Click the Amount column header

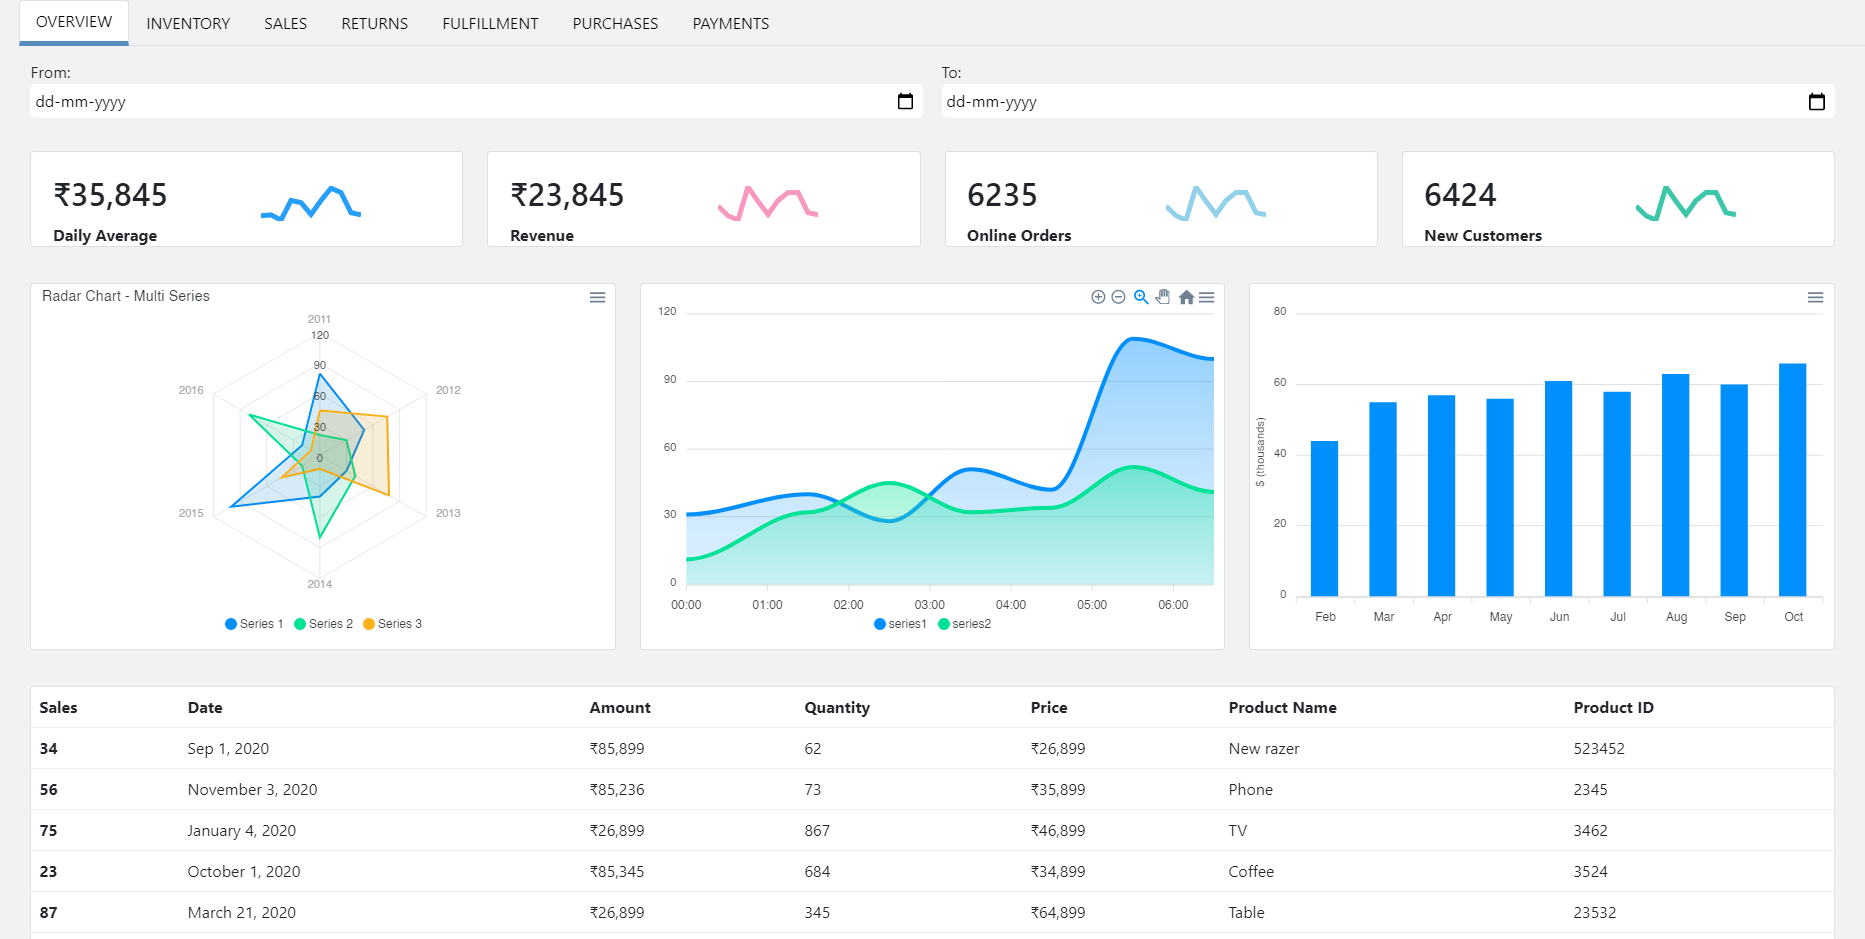[x=620, y=707]
